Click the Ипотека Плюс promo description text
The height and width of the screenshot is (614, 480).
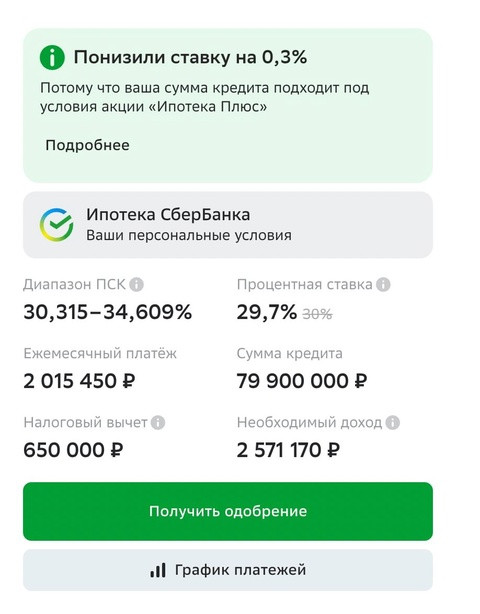(x=204, y=97)
